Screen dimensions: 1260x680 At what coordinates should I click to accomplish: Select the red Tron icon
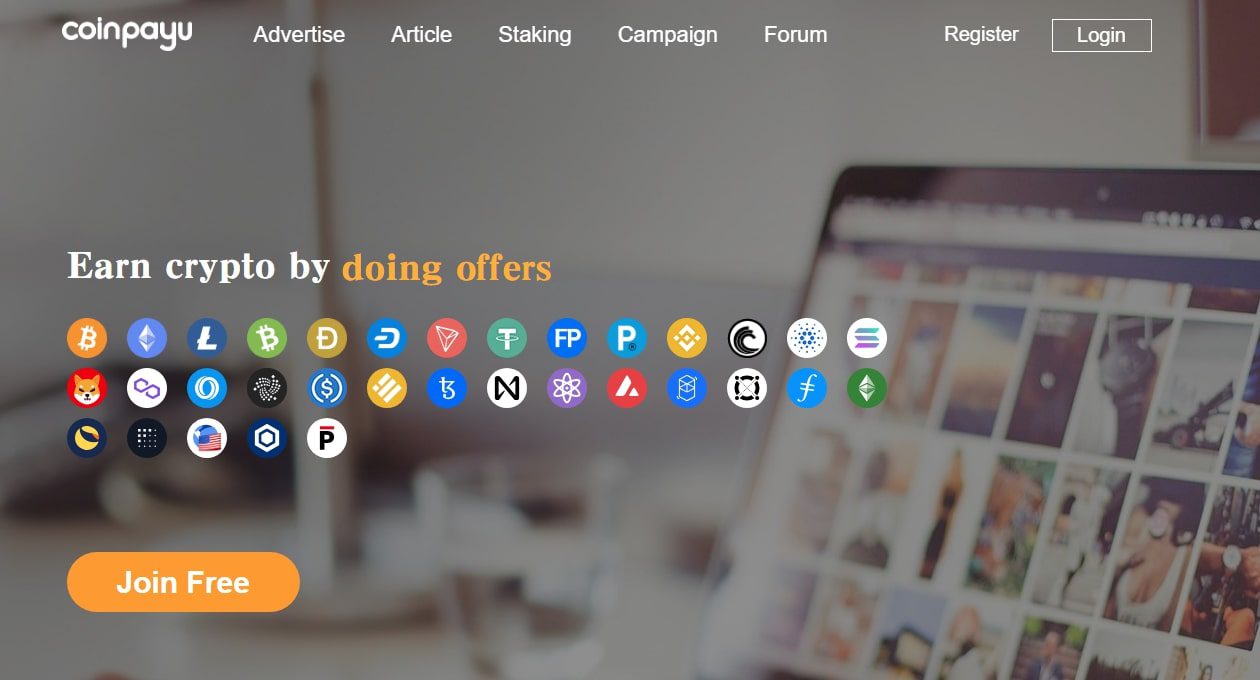pos(447,338)
